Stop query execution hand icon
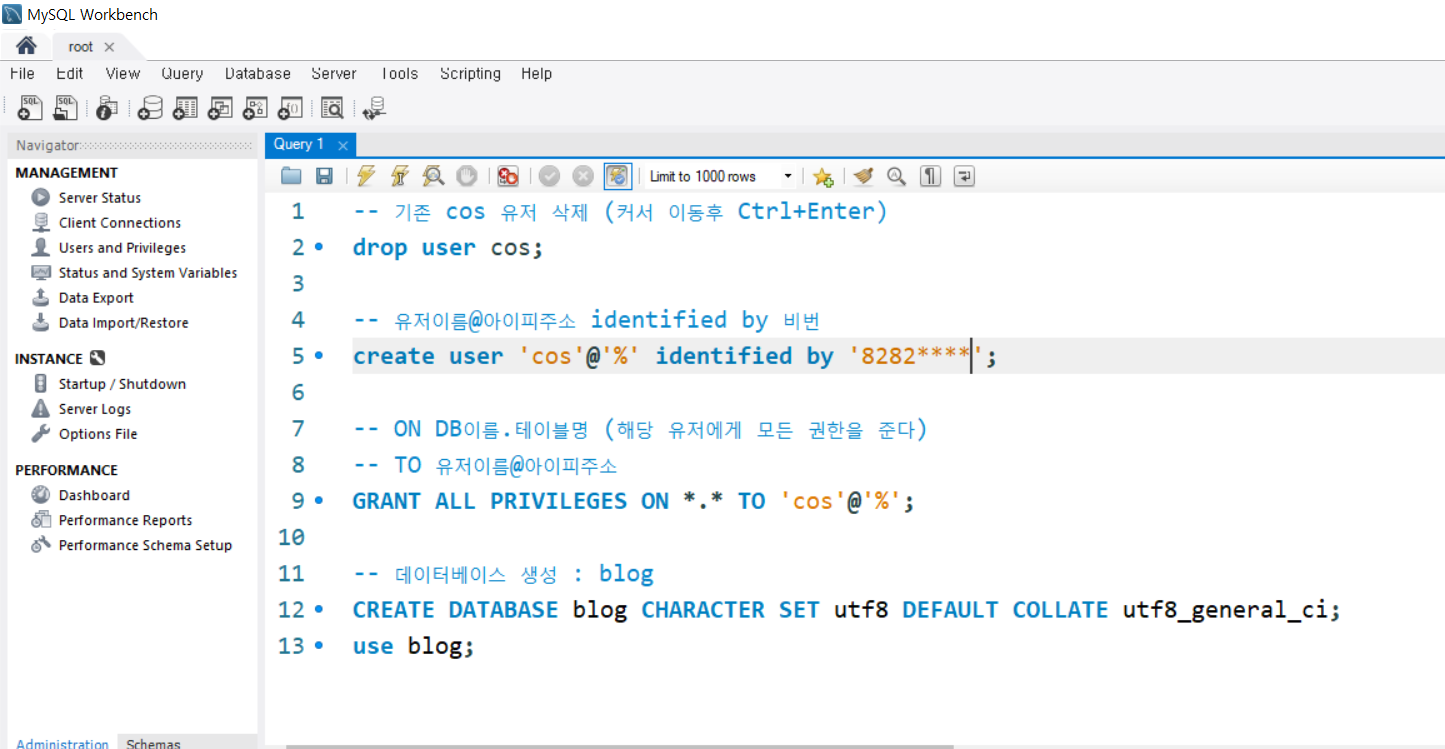Image resolution: width=1445 pixels, height=749 pixels. click(467, 176)
